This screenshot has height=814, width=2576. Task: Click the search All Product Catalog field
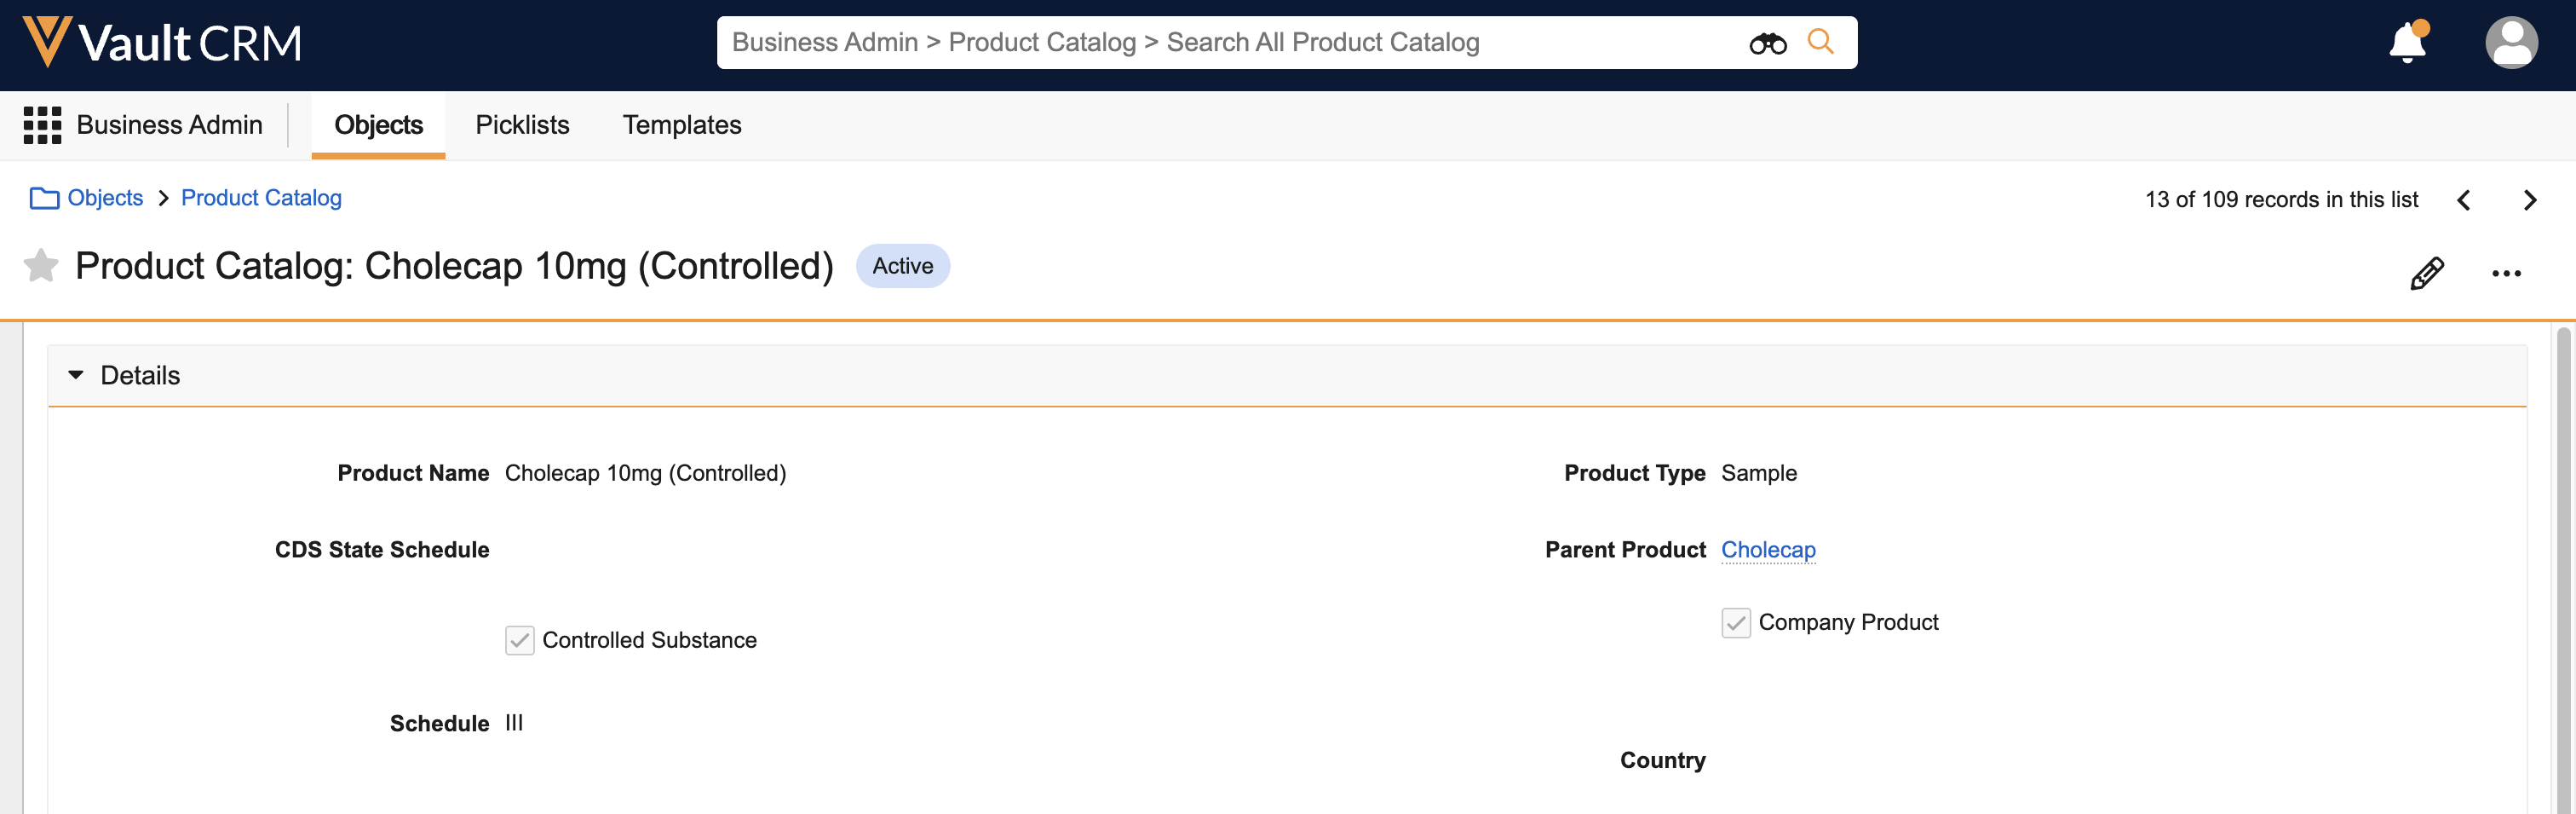(1230, 42)
